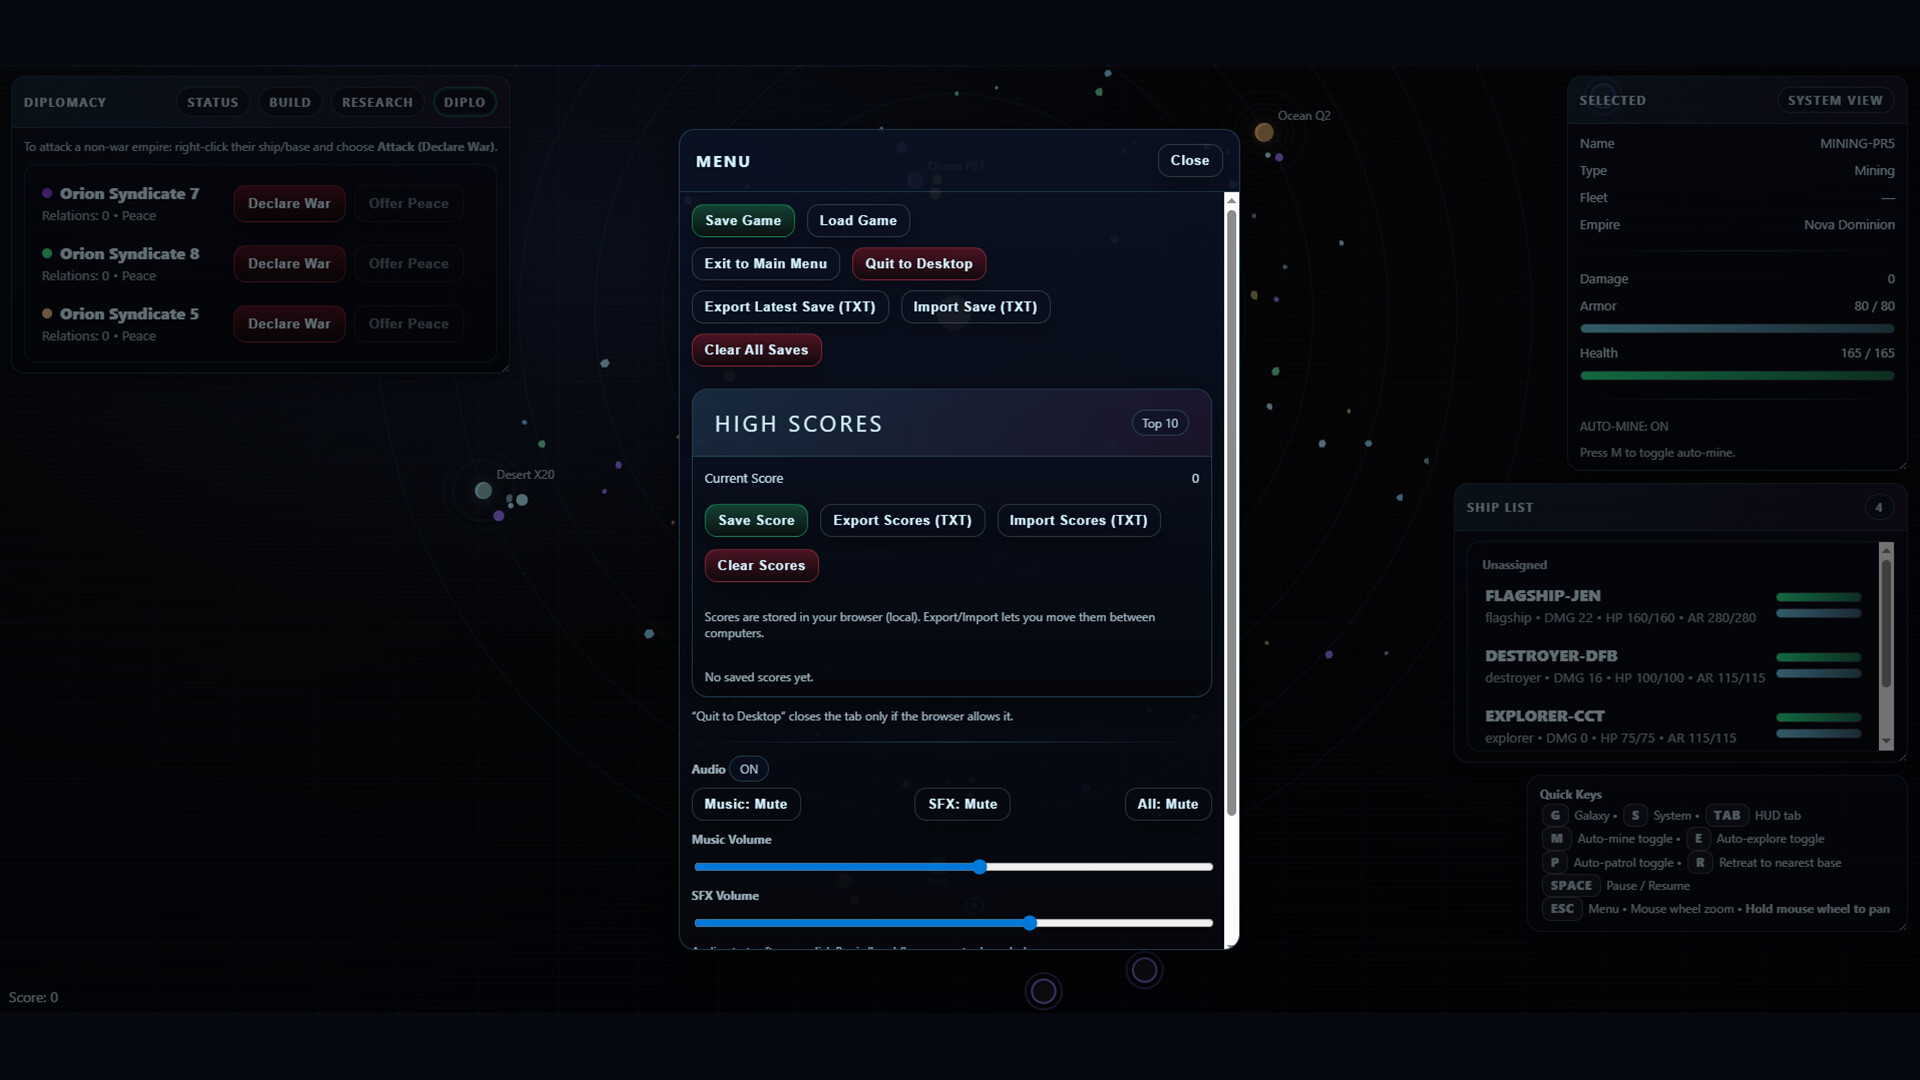Click the ship count badge in Ship List
The height and width of the screenshot is (1080, 1920).
click(x=1878, y=508)
